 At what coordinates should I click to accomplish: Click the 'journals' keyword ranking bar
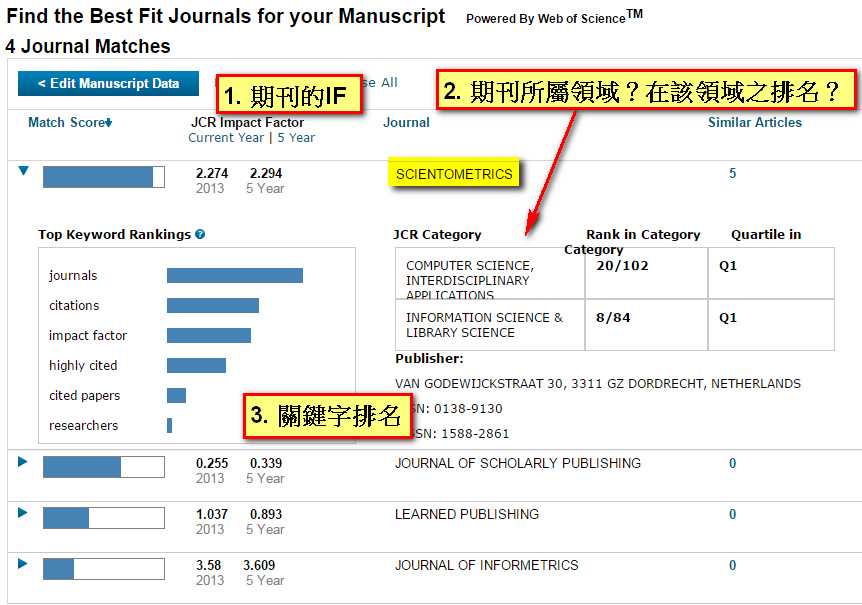235,275
